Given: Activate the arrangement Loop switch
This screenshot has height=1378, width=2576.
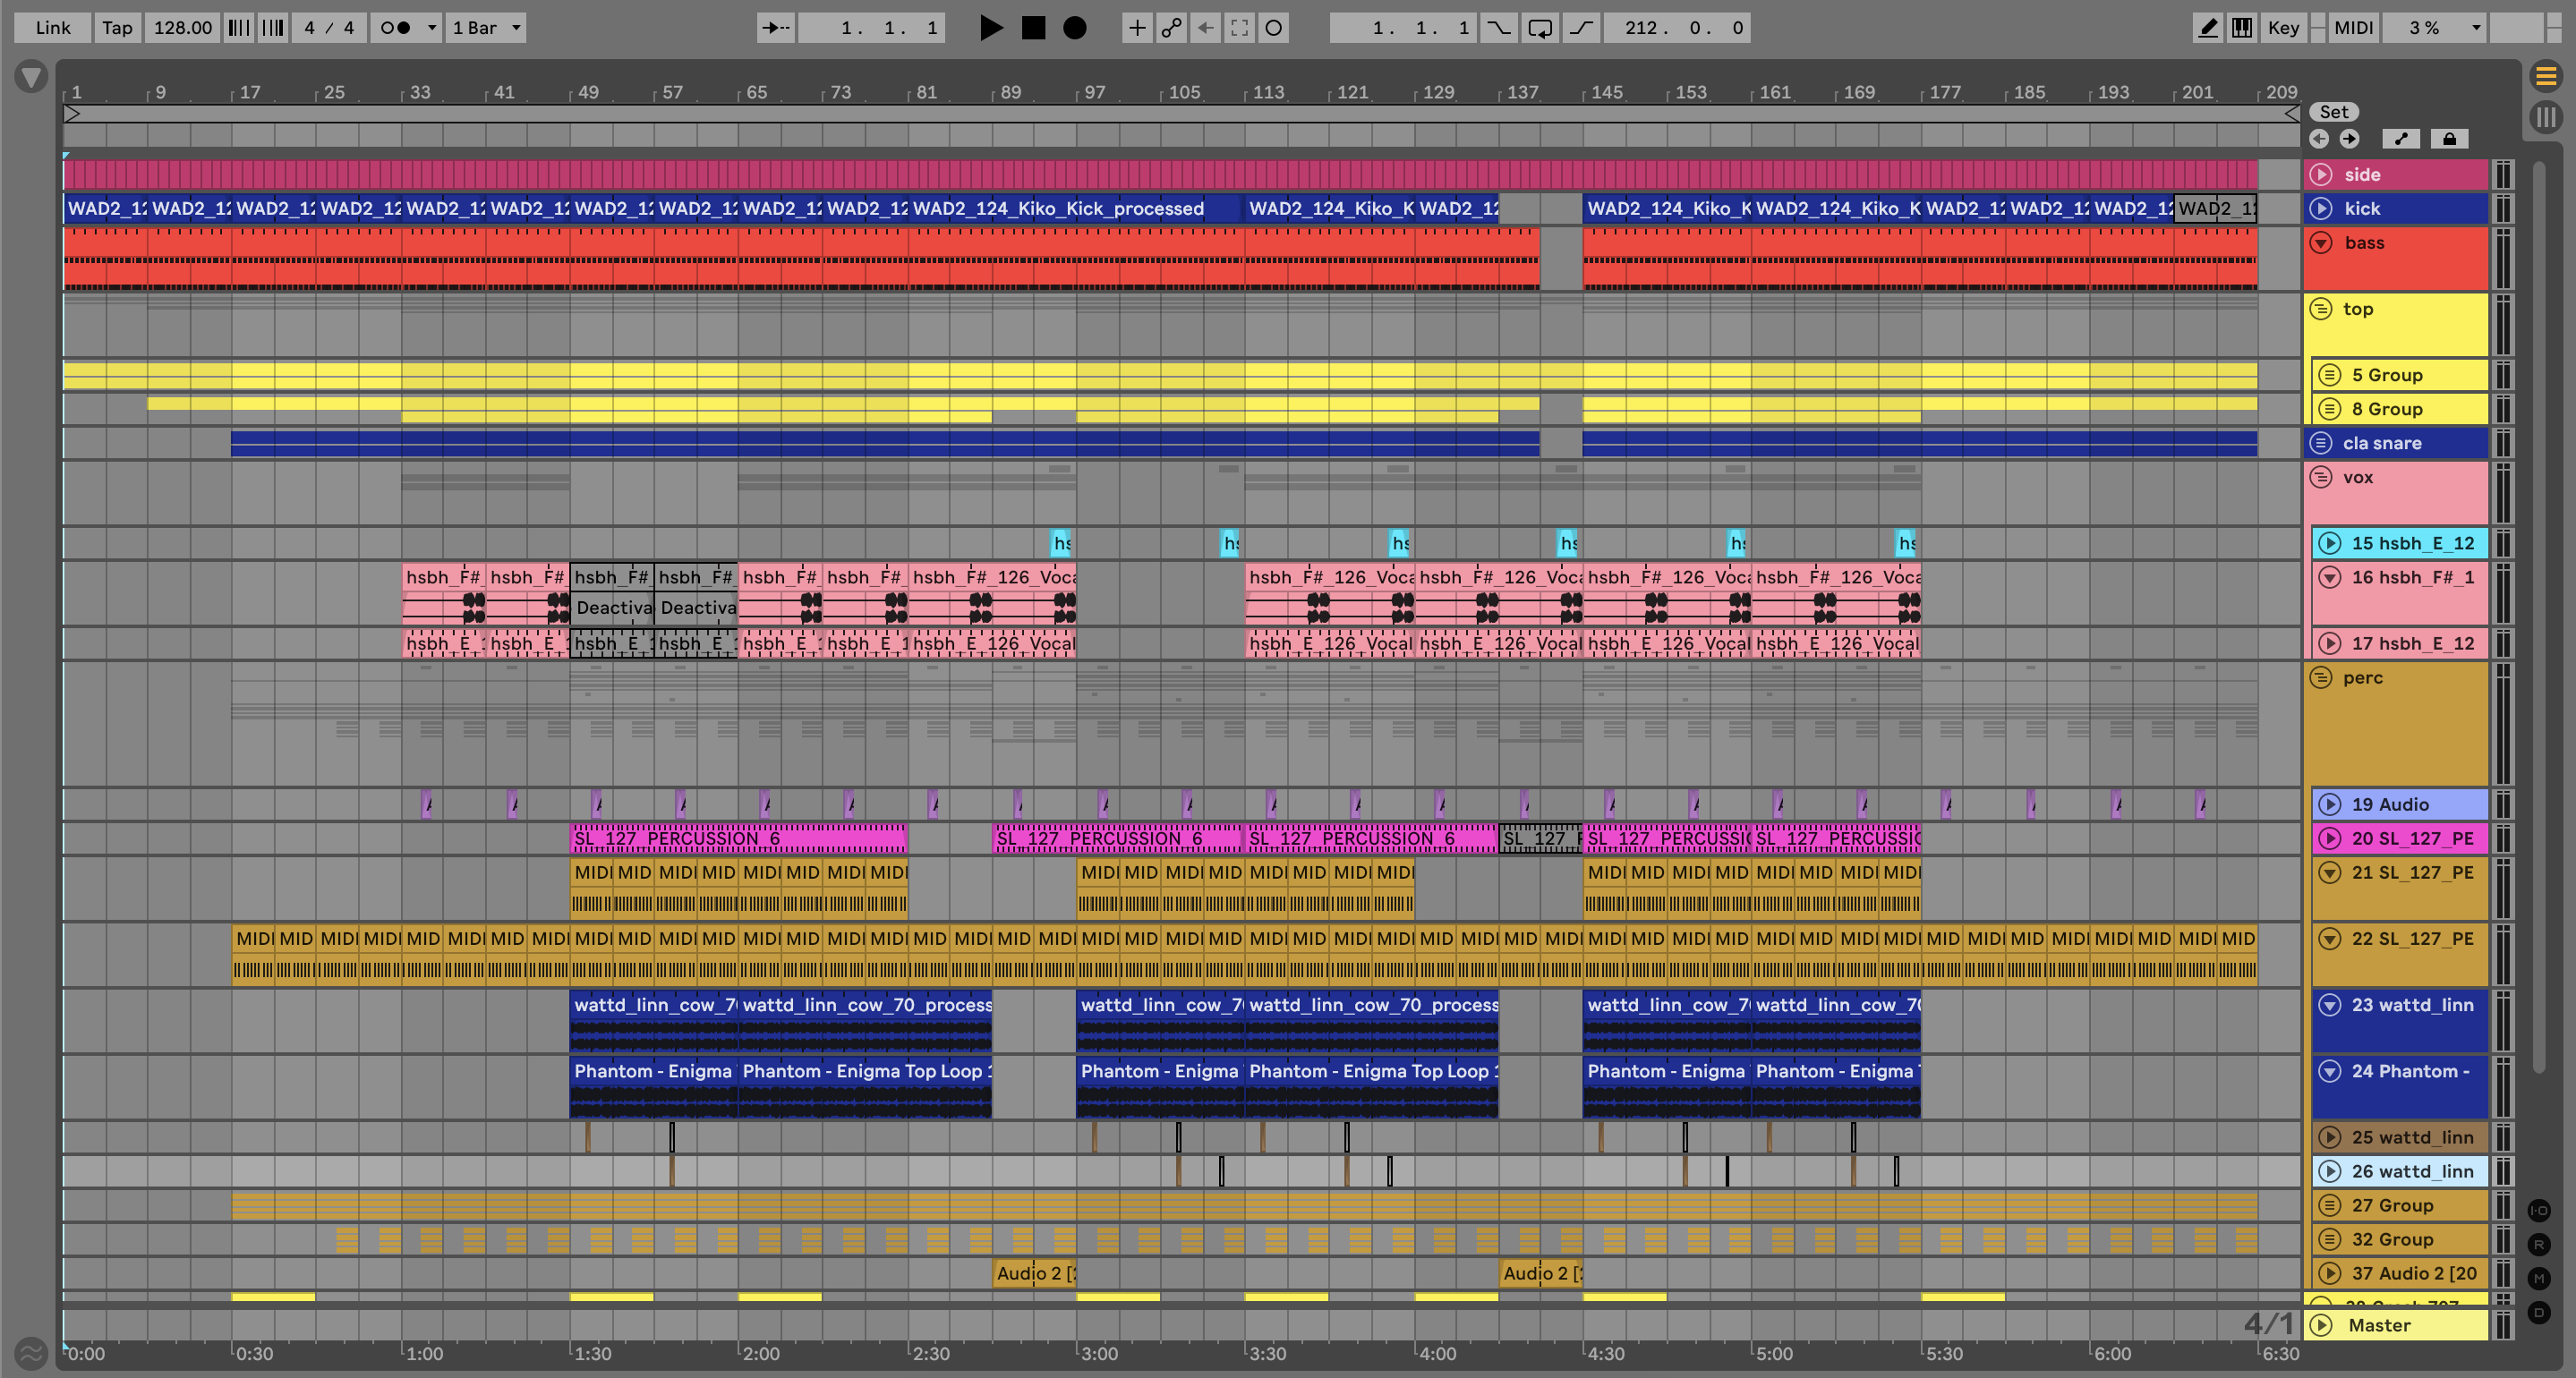Looking at the screenshot, I should [1540, 28].
